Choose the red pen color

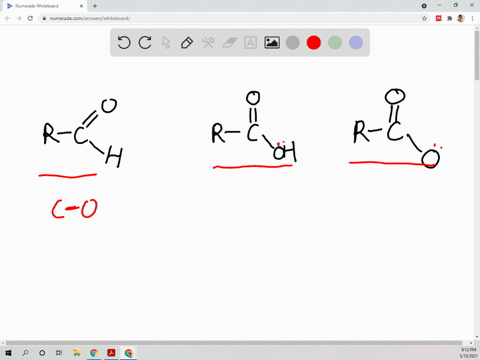coord(314,43)
